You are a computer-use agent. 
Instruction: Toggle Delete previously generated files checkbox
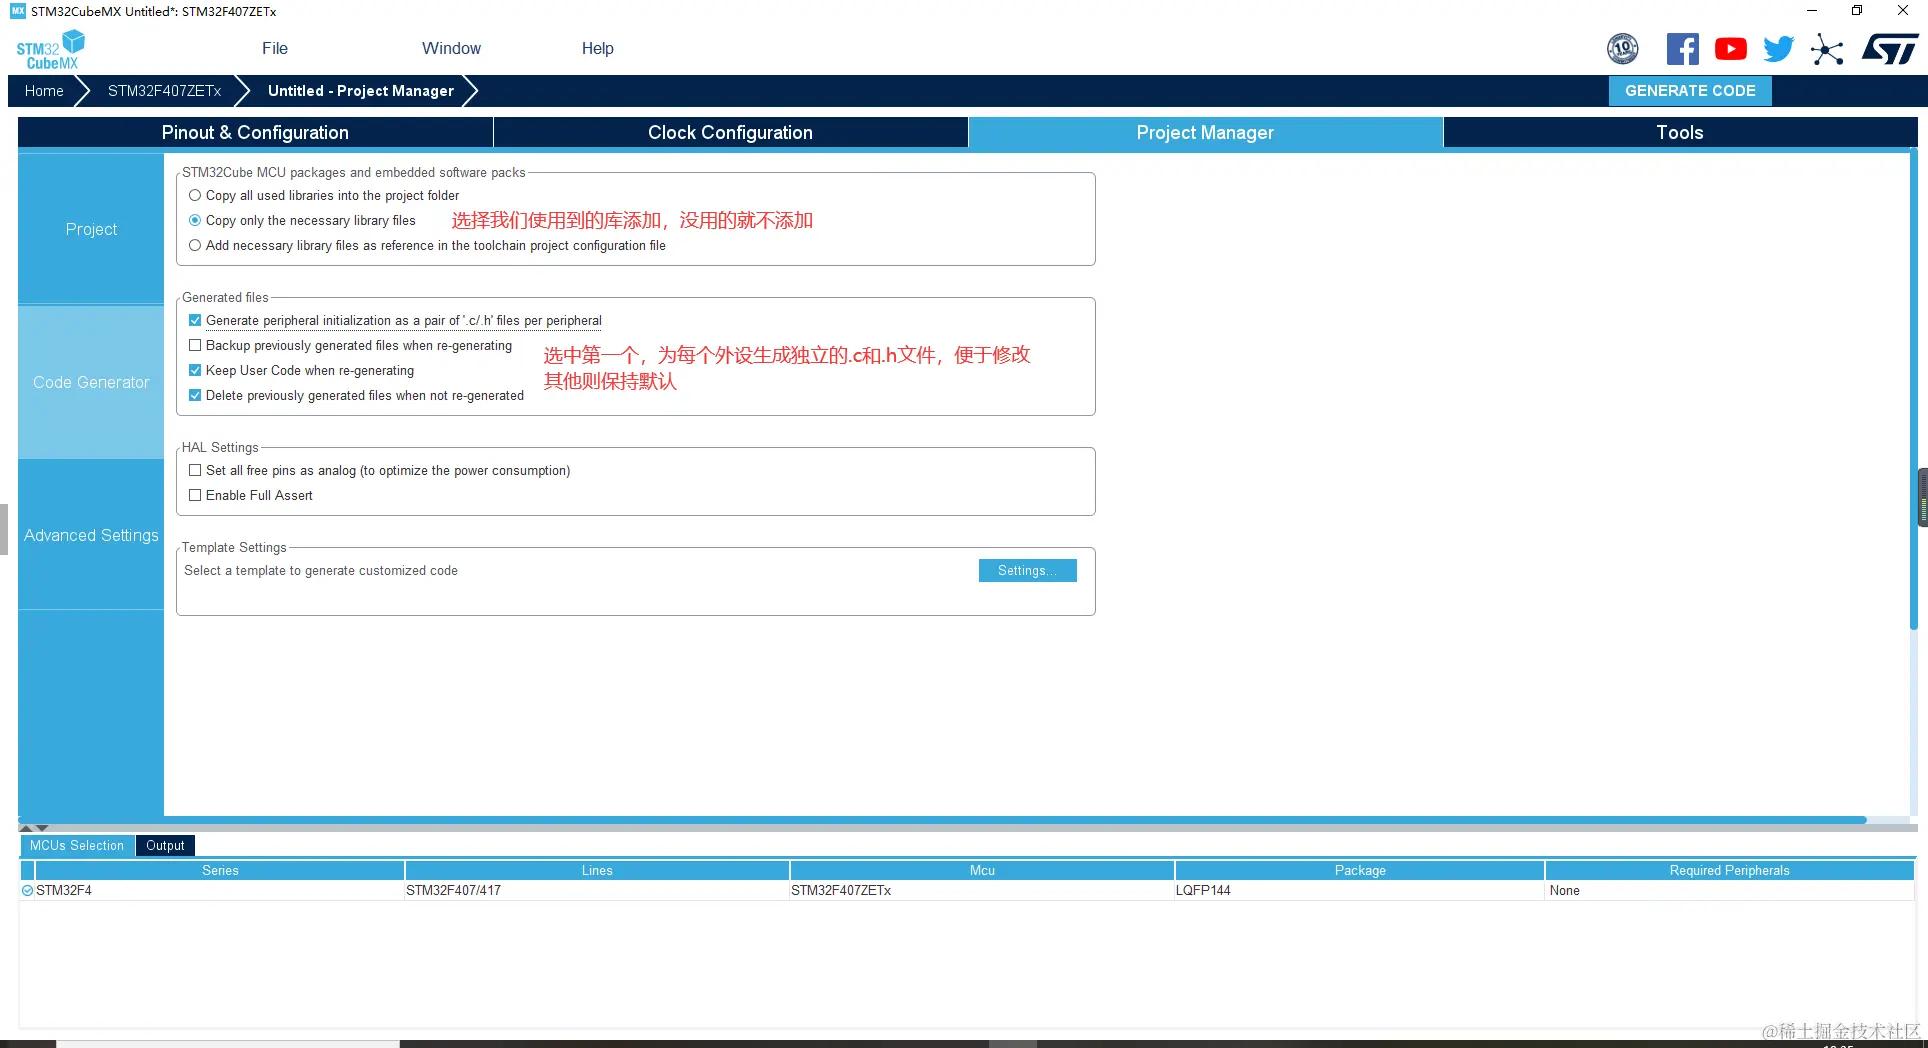click(x=195, y=395)
